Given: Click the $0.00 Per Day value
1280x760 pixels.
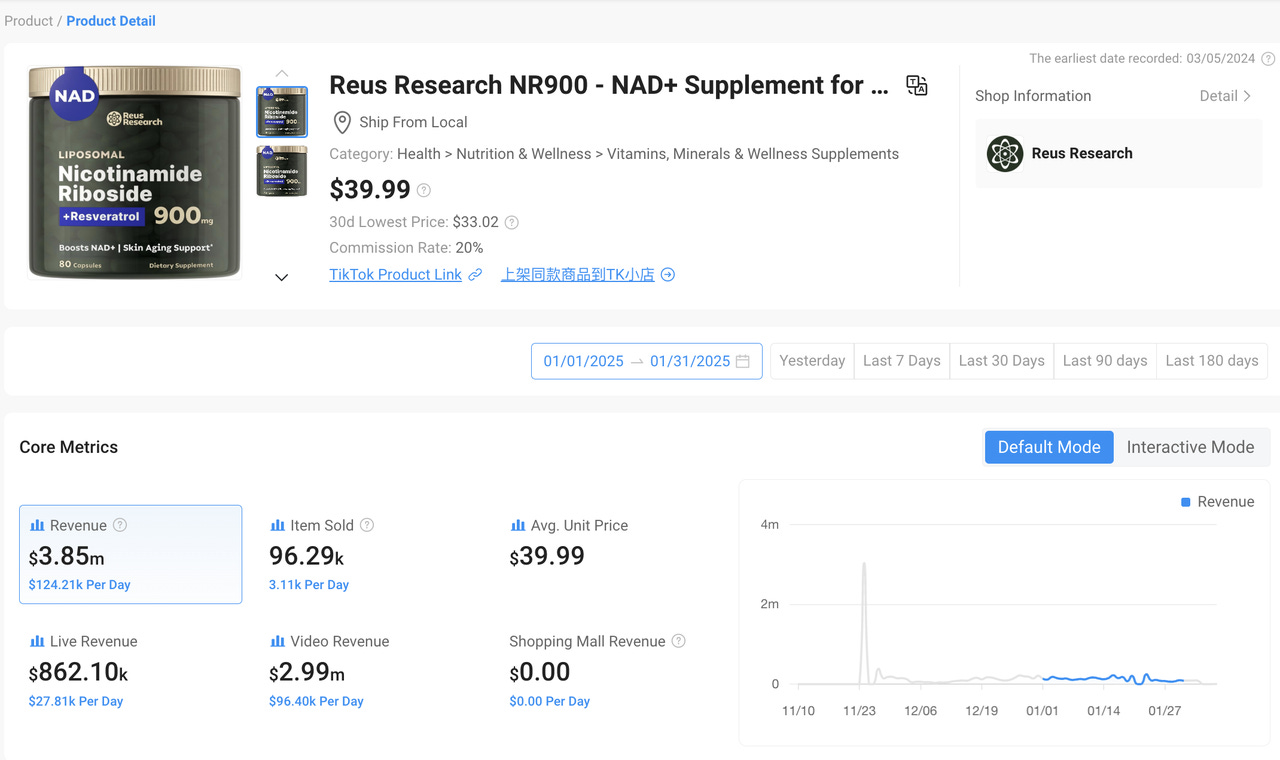Looking at the screenshot, I should (550, 701).
